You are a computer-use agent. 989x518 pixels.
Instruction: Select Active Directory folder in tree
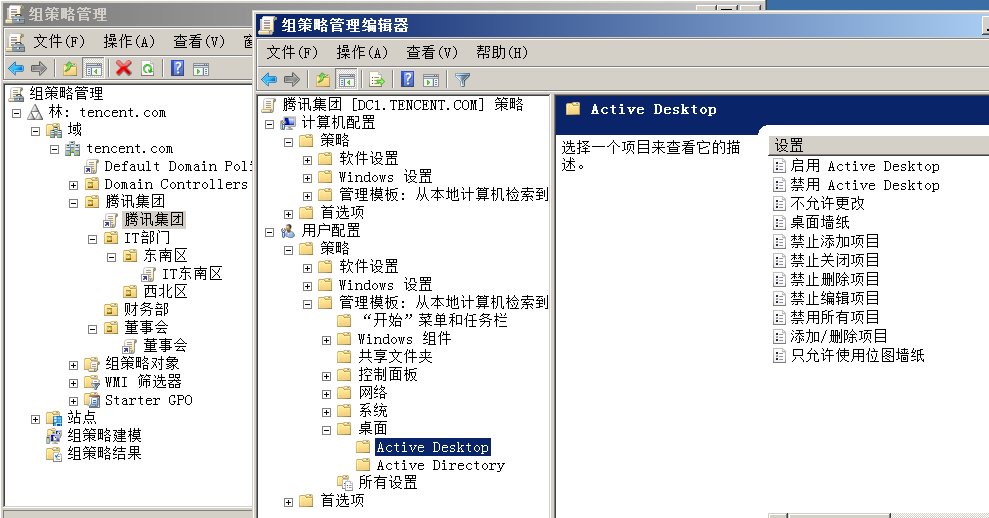click(440, 465)
